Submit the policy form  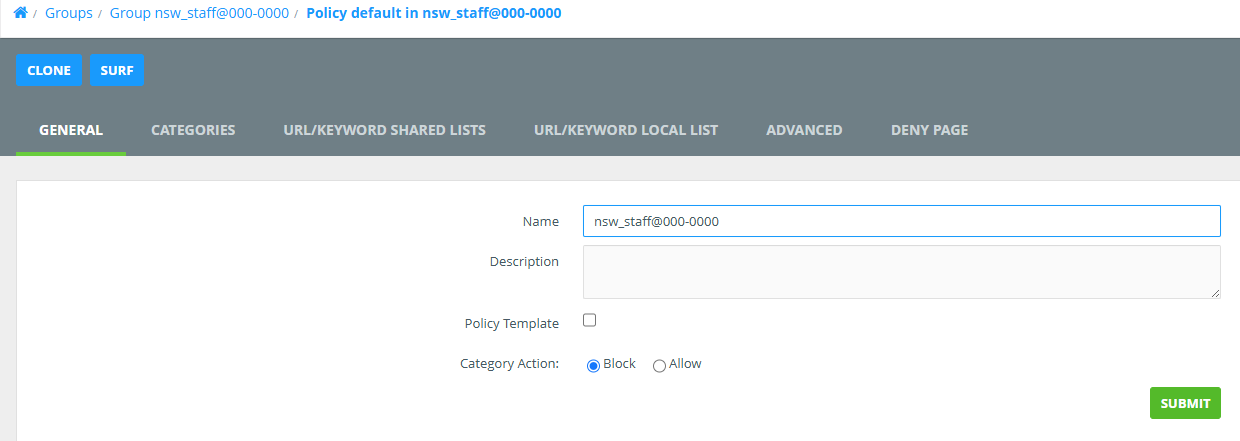(1185, 403)
